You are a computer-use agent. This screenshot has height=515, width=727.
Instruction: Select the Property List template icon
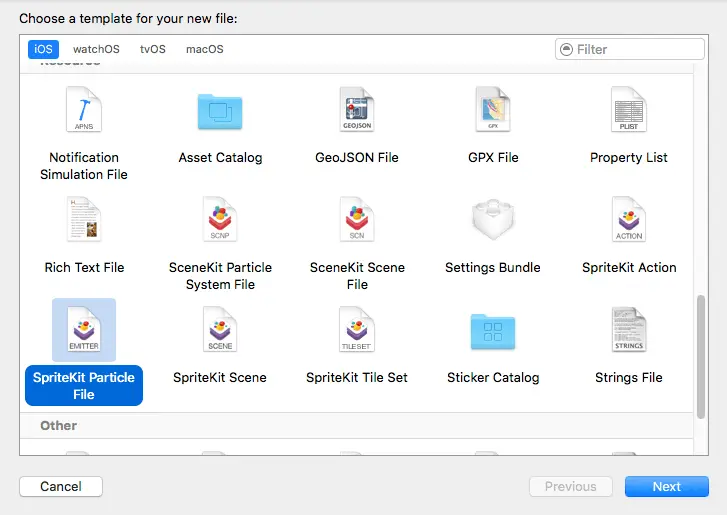pyautogui.click(x=629, y=111)
